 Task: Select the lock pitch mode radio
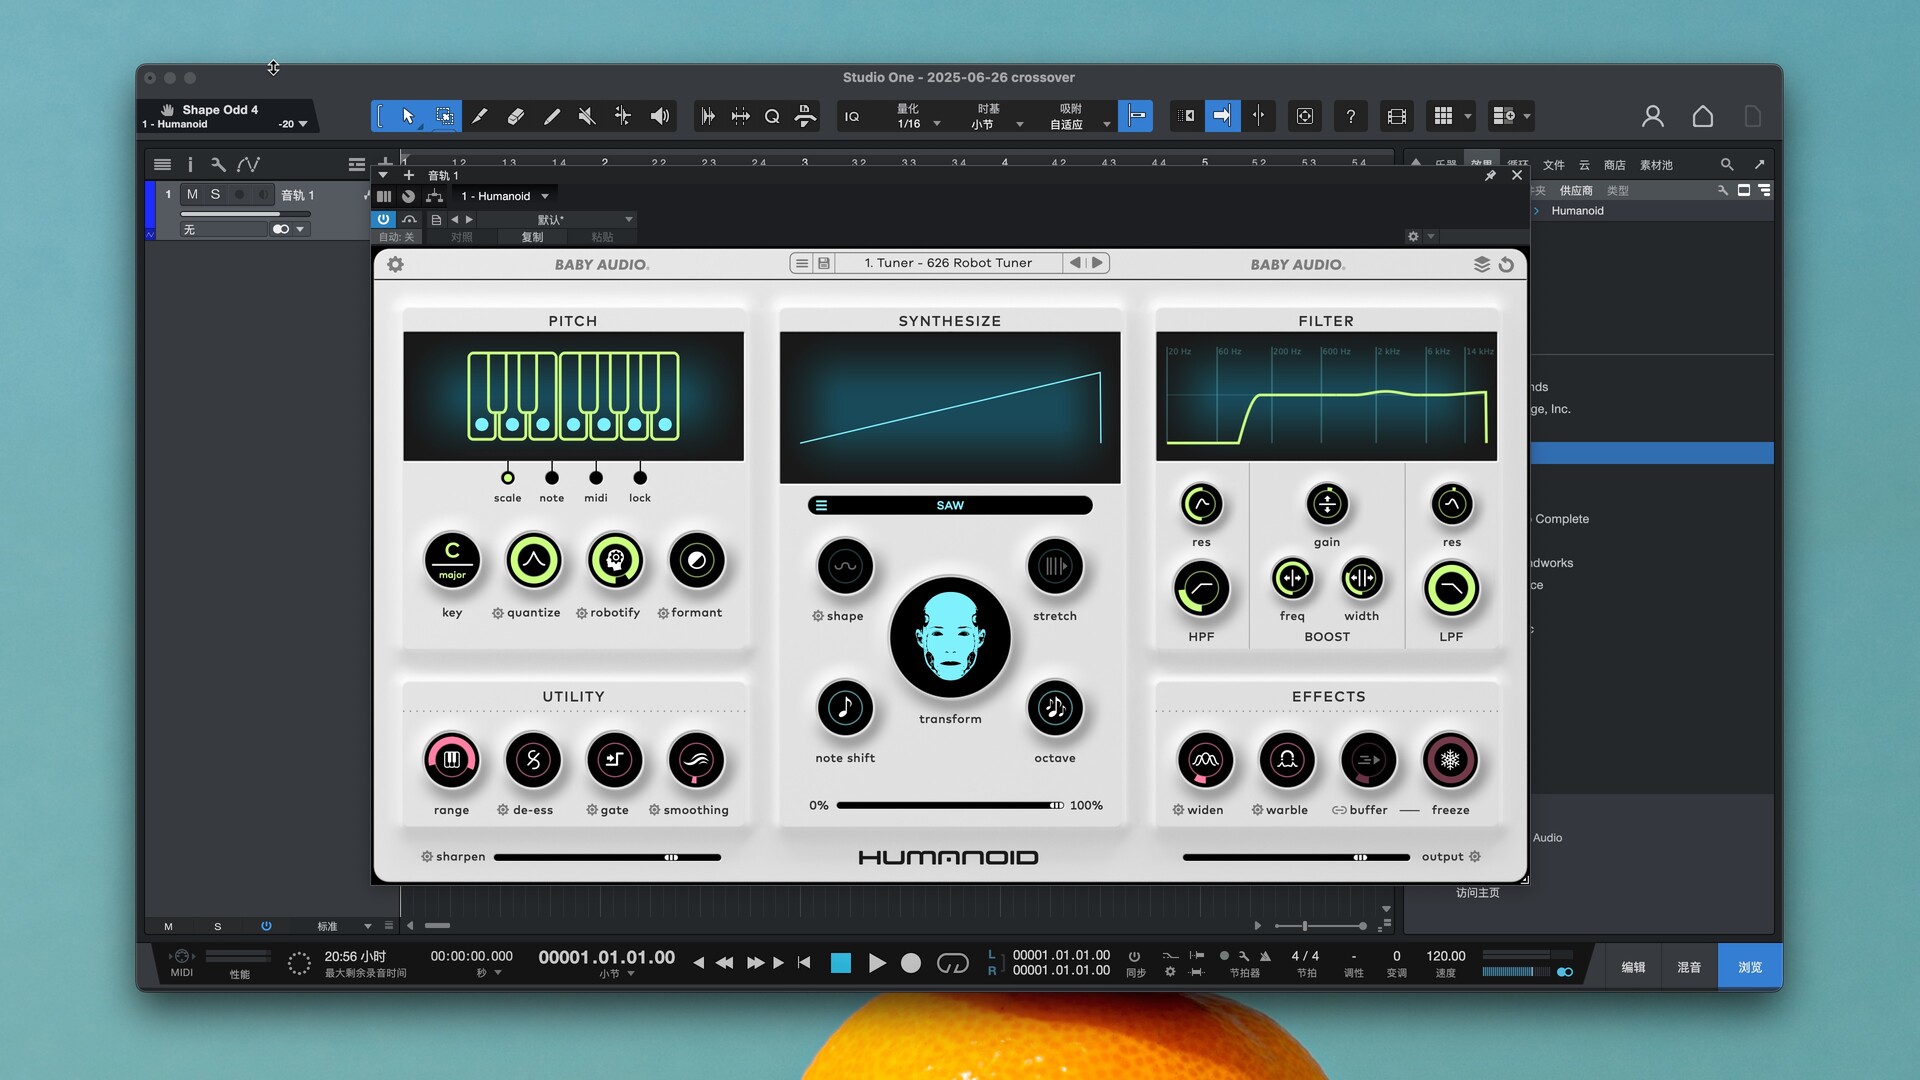tap(640, 478)
